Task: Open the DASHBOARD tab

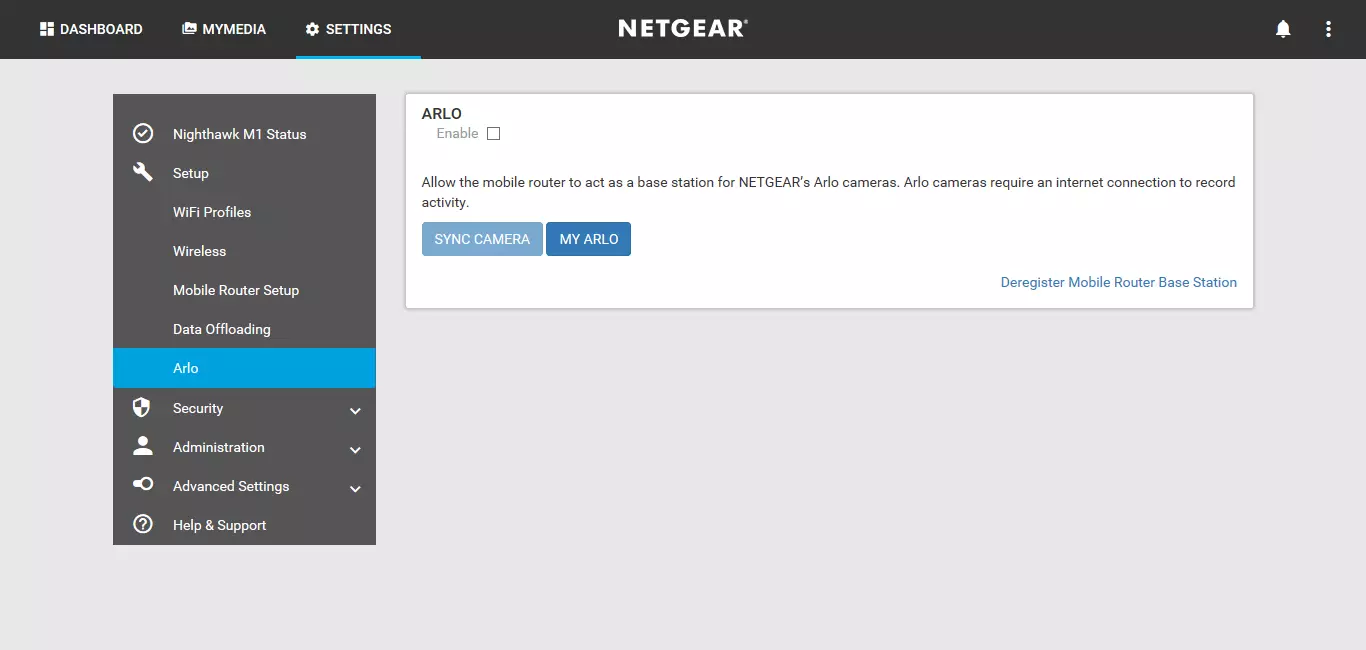Action: (x=91, y=29)
